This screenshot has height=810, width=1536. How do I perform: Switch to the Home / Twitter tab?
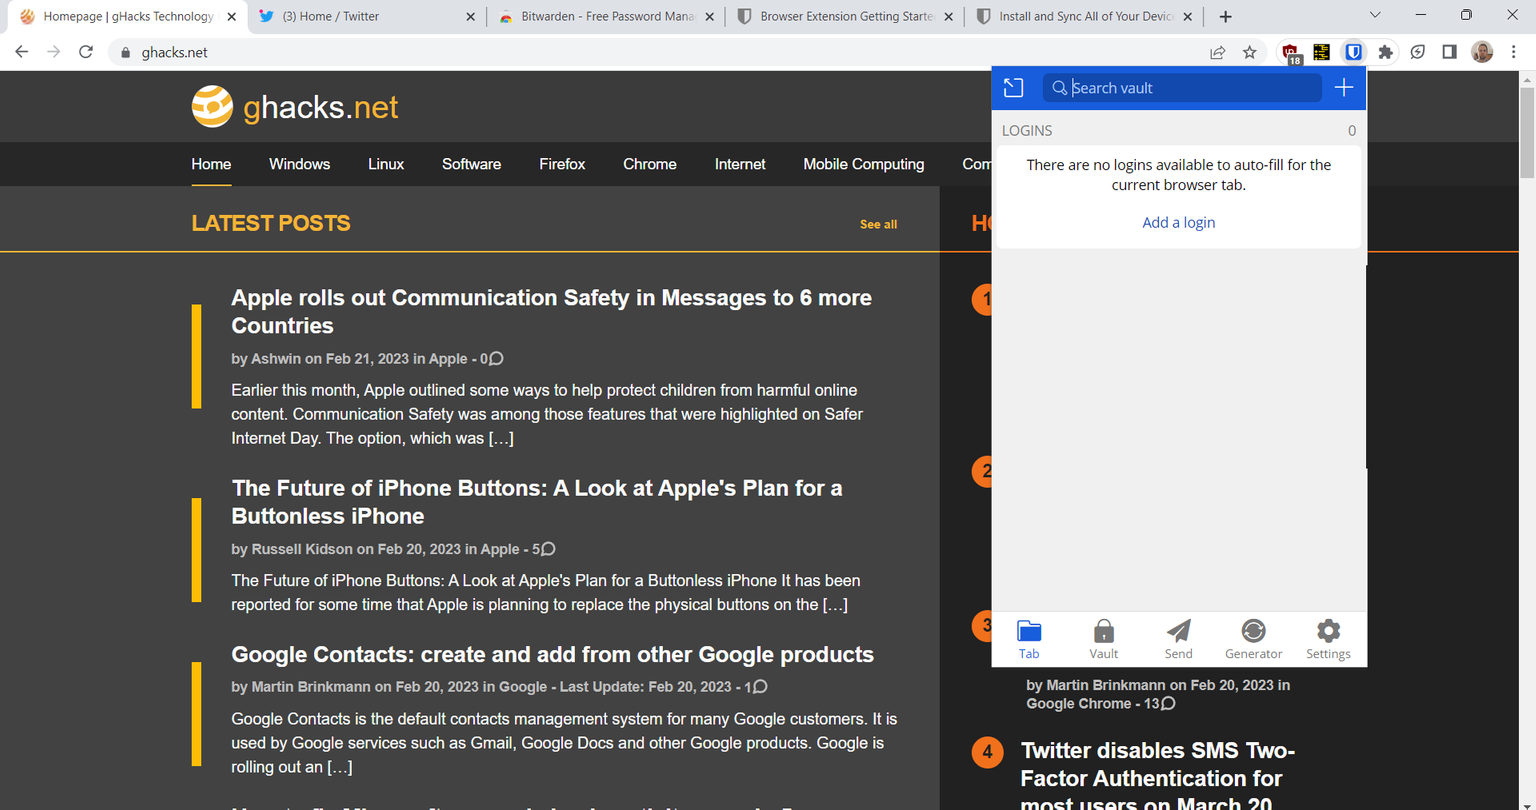(x=367, y=16)
